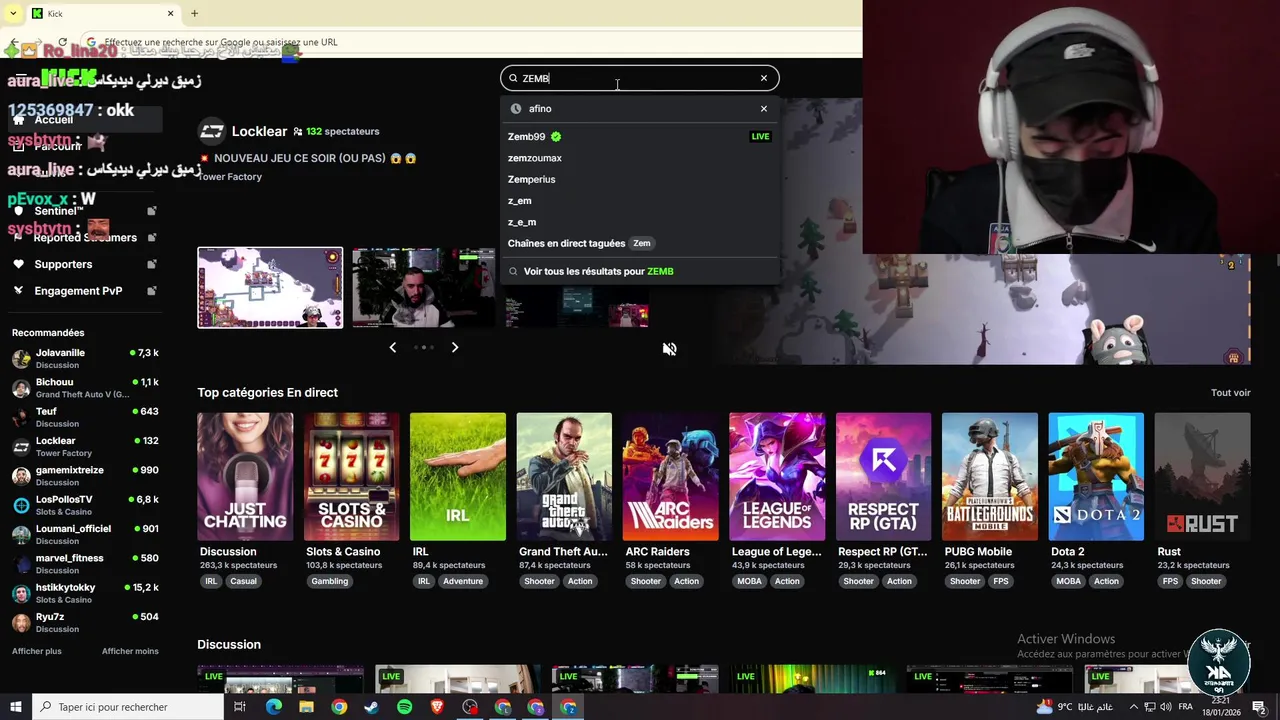Open the IRL category card

click(x=458, y=477)
